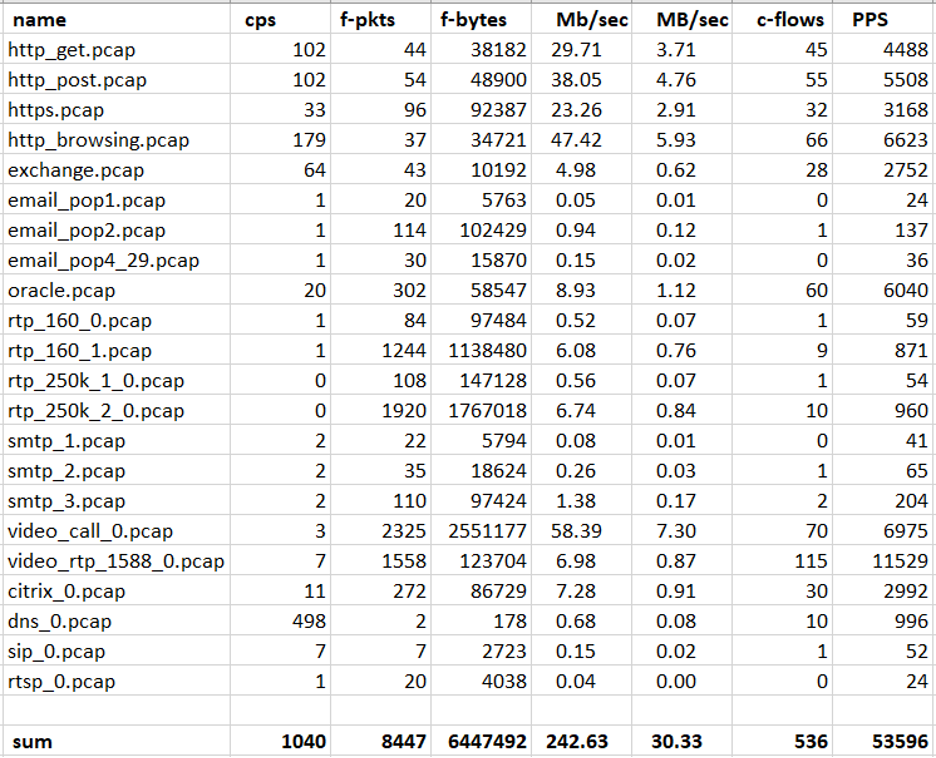Screen dimensions: 936x758
Task: Select the sum row PPS total 53596
Action: coord(895,742)
